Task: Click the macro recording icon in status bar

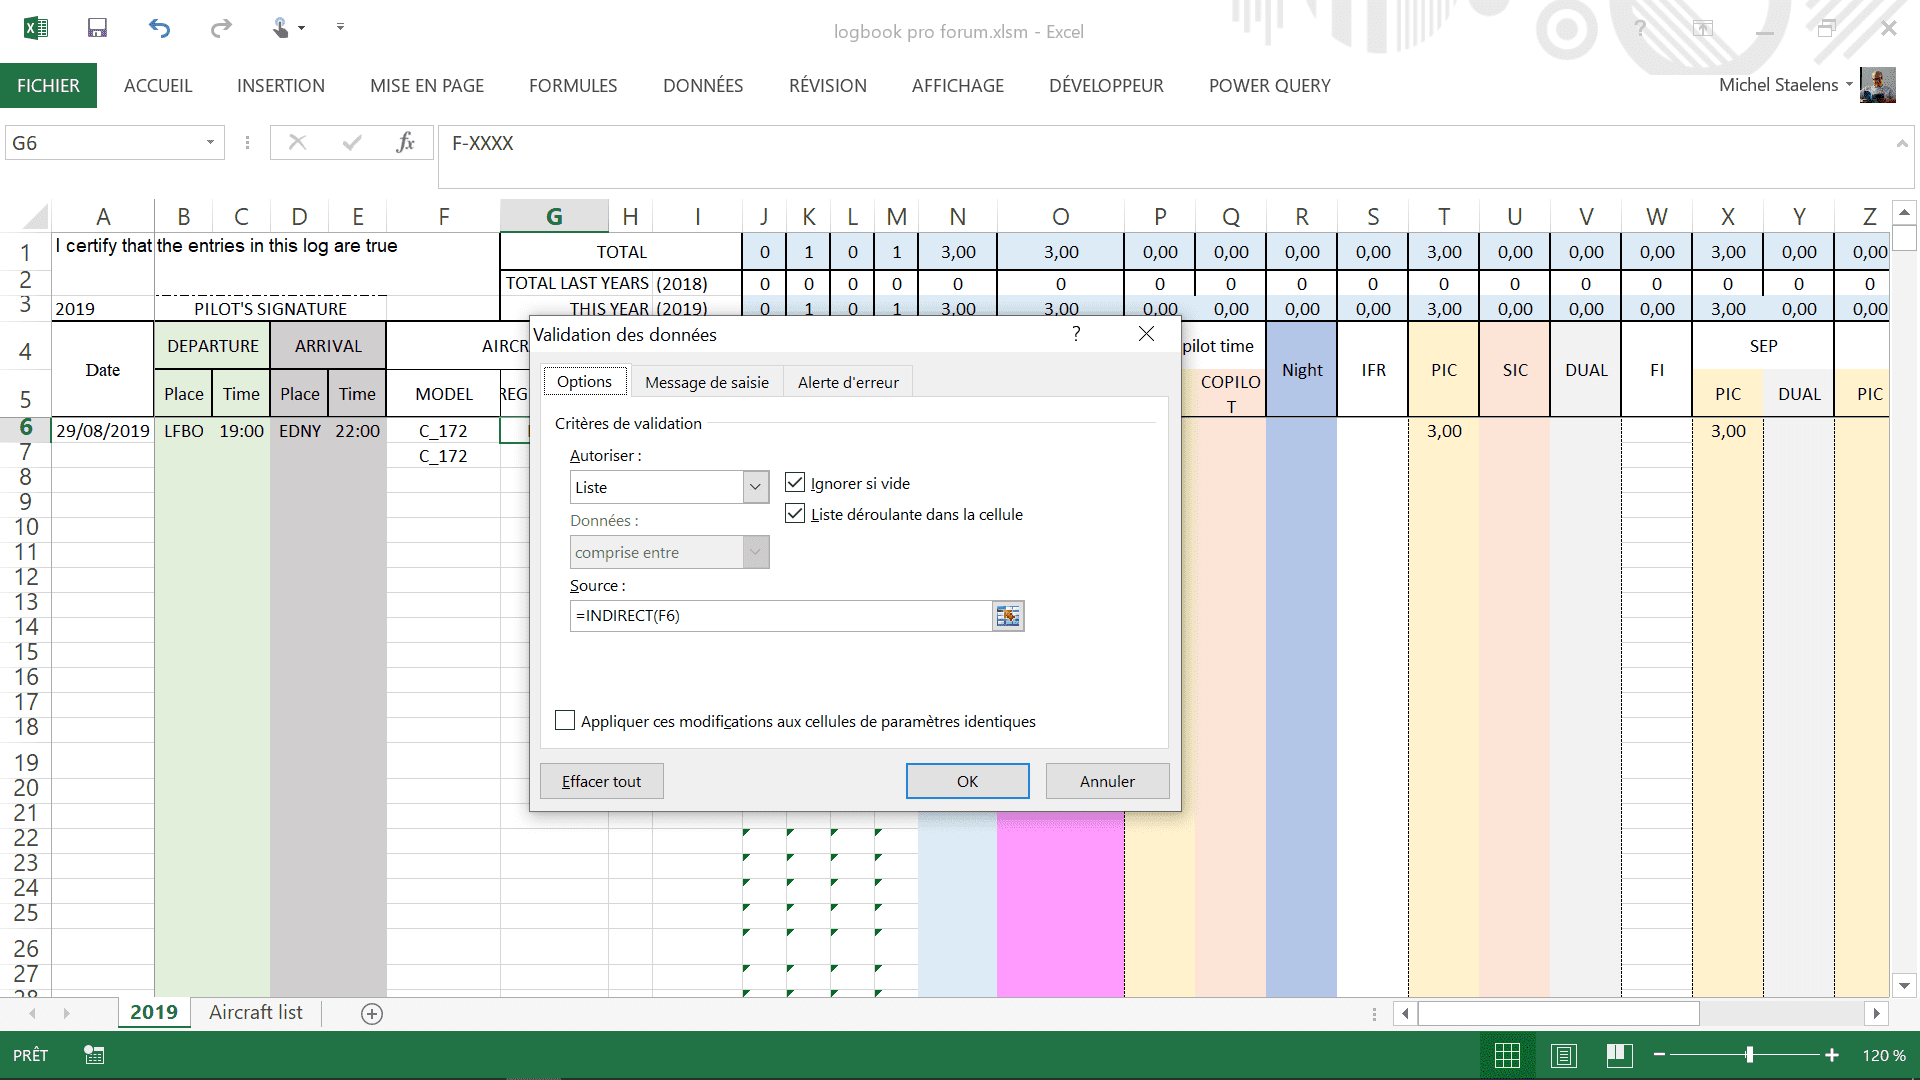Action: (x=94, y=1055)
